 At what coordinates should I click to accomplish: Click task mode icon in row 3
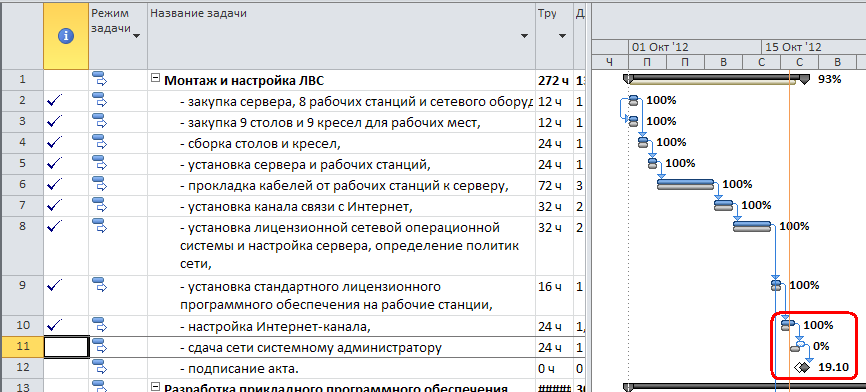click(99, 121)
